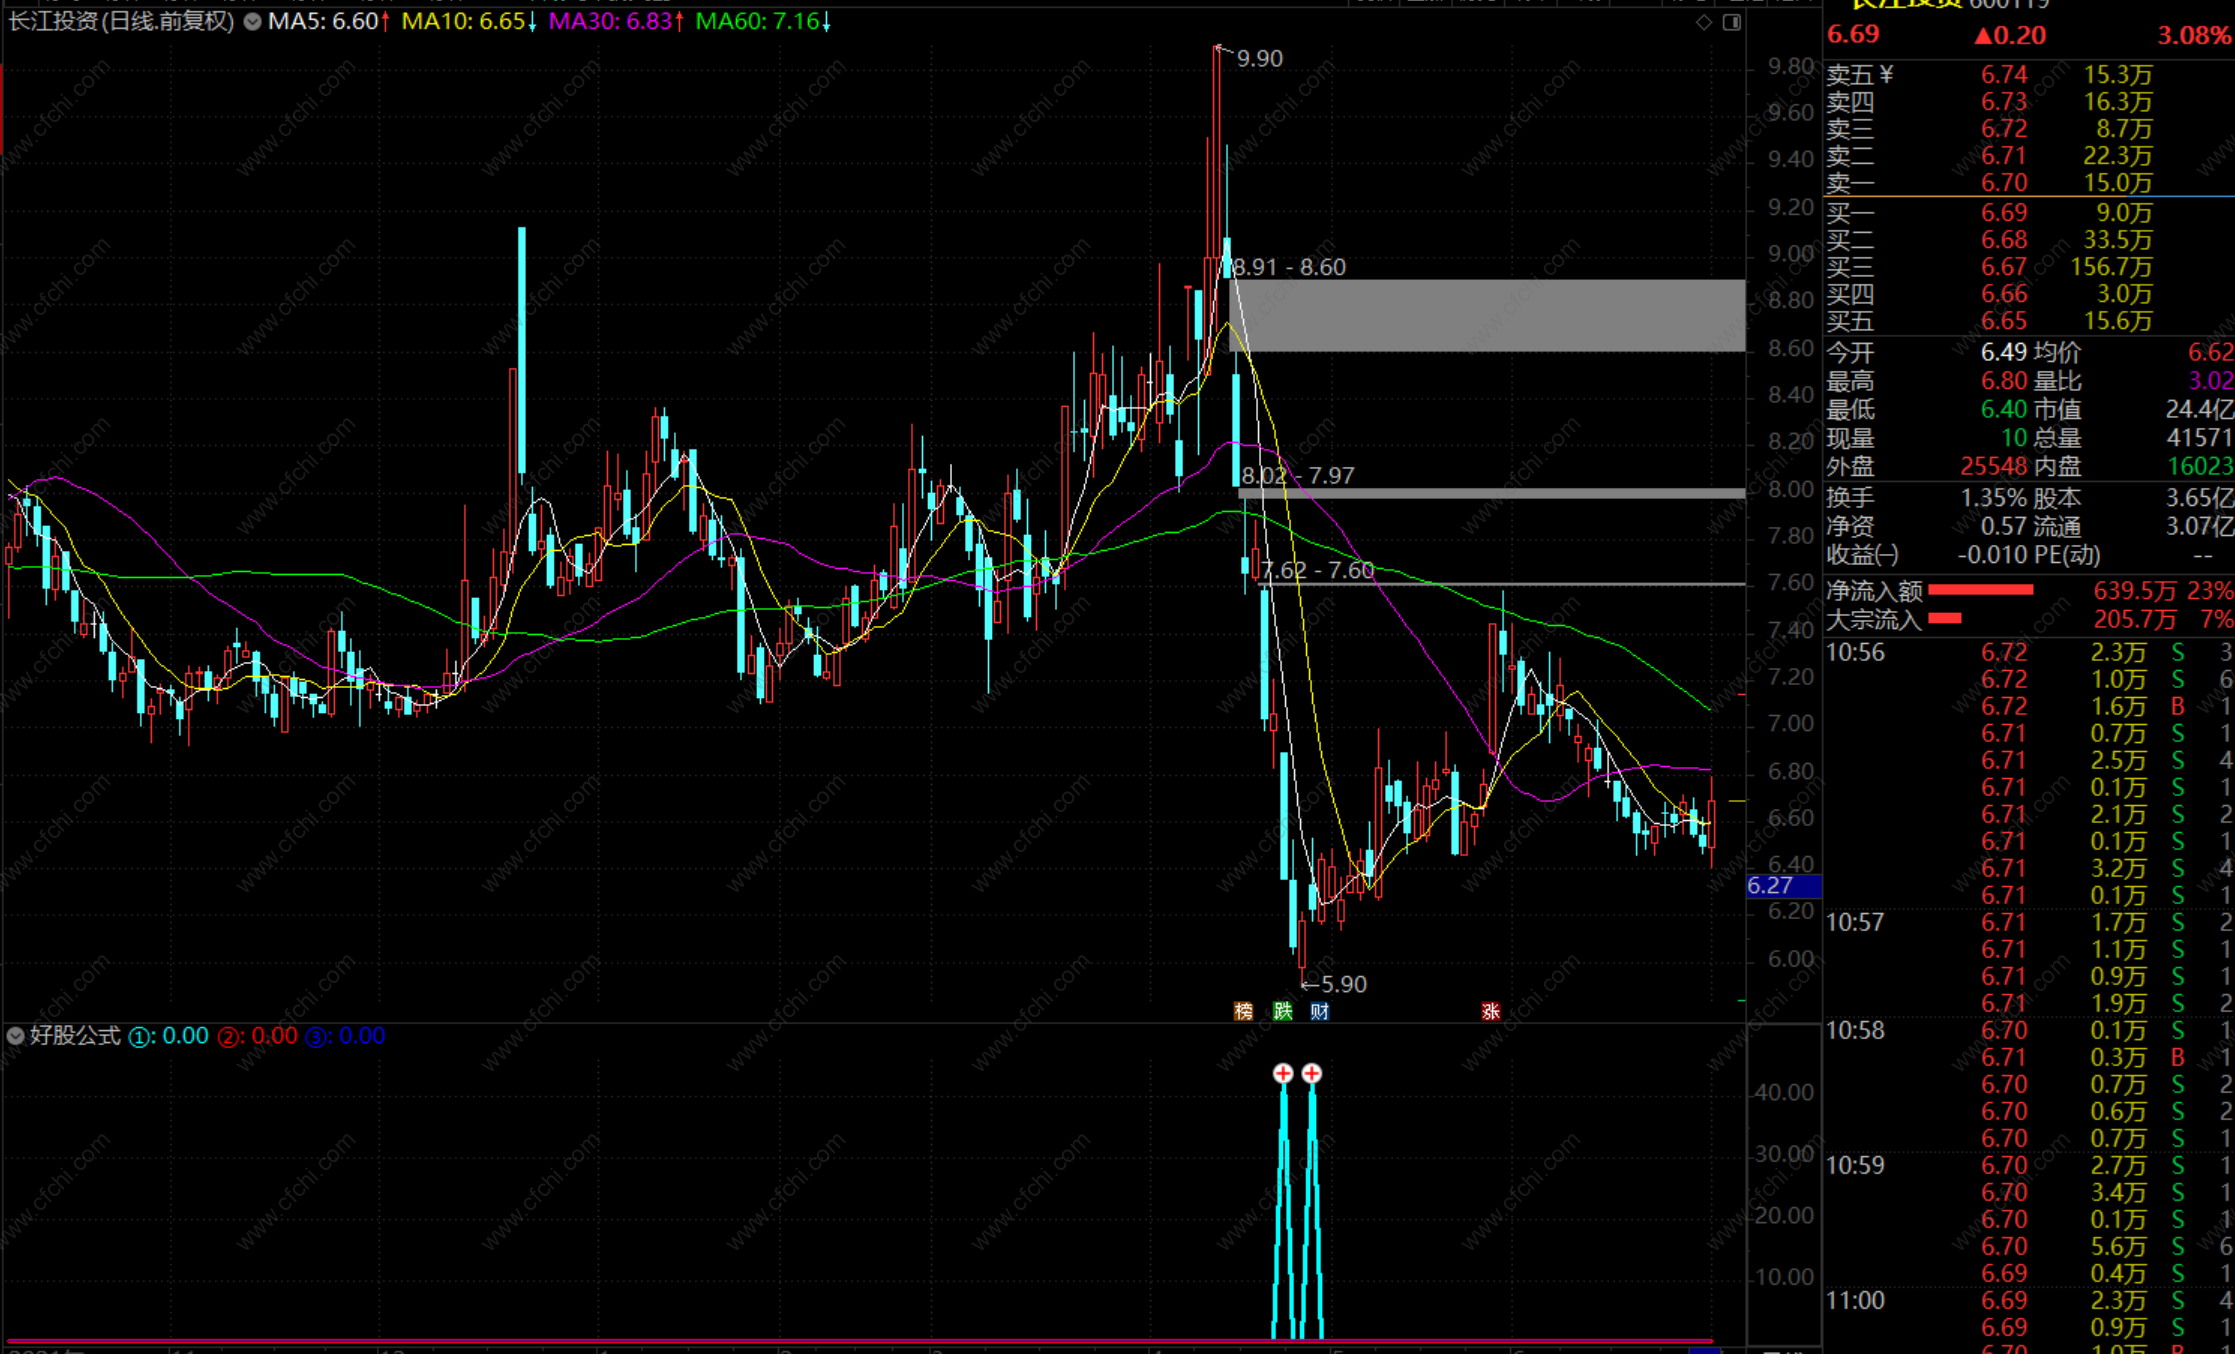Open the dropdown next to the 长江投资 chart title
Viewport: 2235px width, 1354px height.
(x=253, y=21)
